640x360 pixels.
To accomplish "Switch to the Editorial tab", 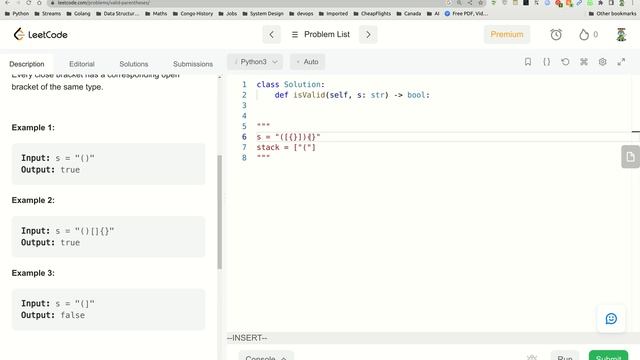I will [x=82, y=64].
